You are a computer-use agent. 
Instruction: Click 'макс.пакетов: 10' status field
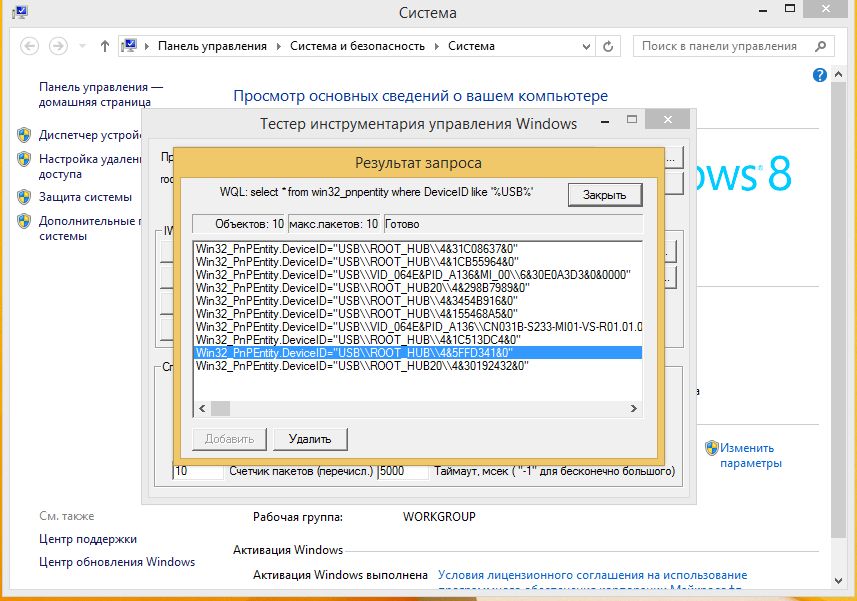tap(334, 224)
